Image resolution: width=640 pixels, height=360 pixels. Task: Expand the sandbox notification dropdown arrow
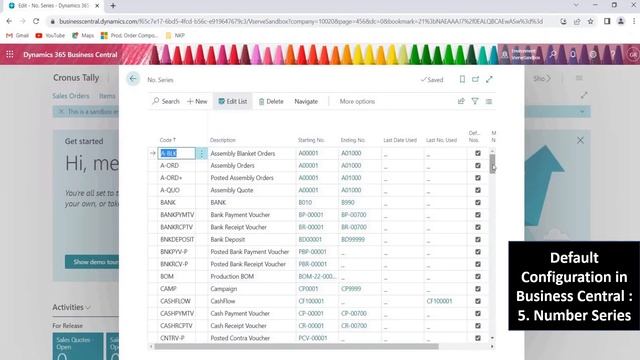pyautogui.click(x=582, y=111)
